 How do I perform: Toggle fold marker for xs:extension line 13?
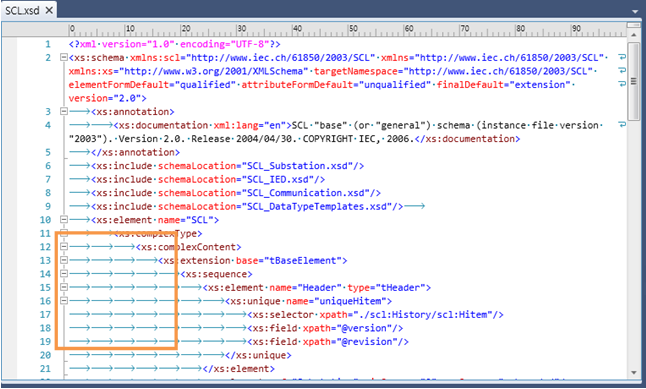pos(63,260)
